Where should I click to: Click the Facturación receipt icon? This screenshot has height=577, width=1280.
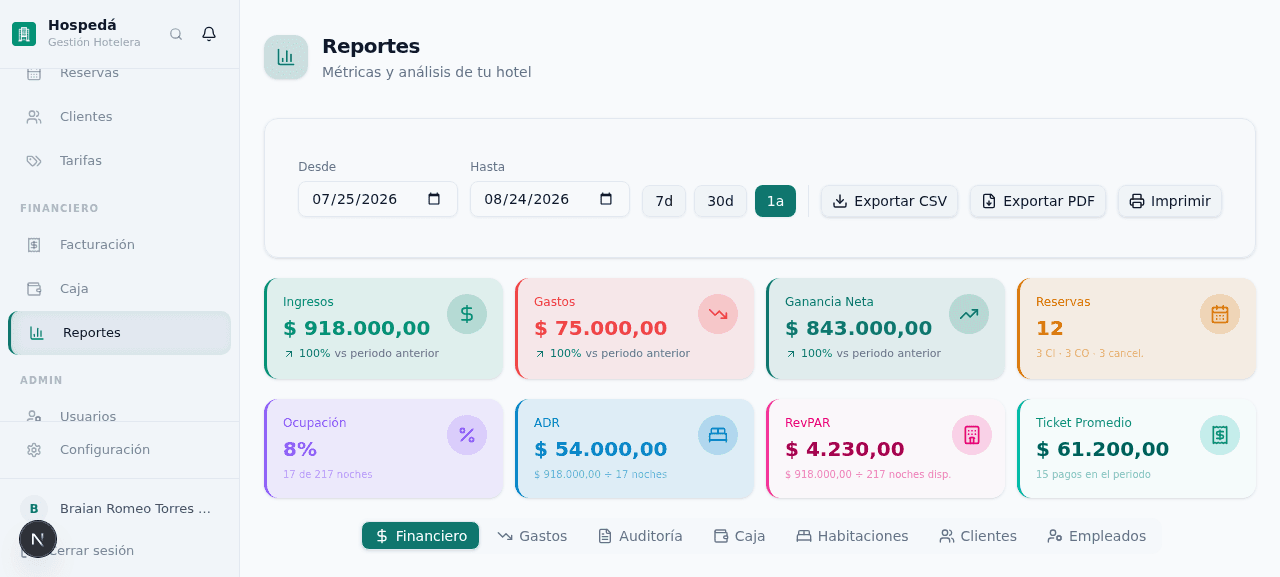pyautogui.click(x=34, y=245)
